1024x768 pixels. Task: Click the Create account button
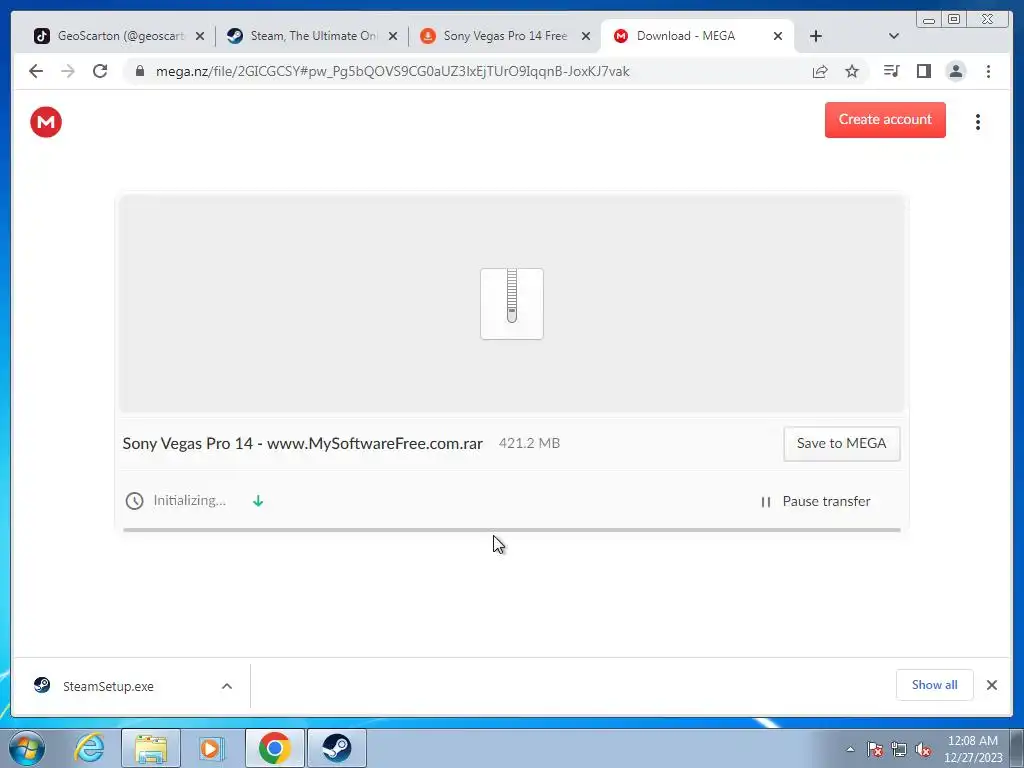click(885, 120)
